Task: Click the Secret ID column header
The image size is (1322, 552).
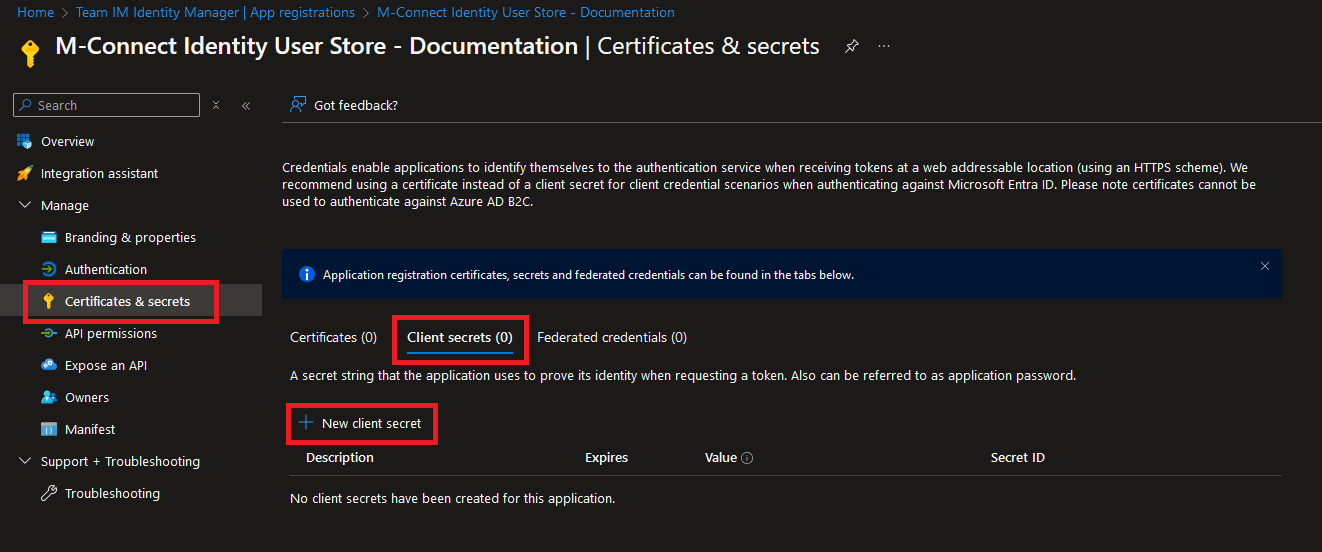Action: pos(1018,457)
